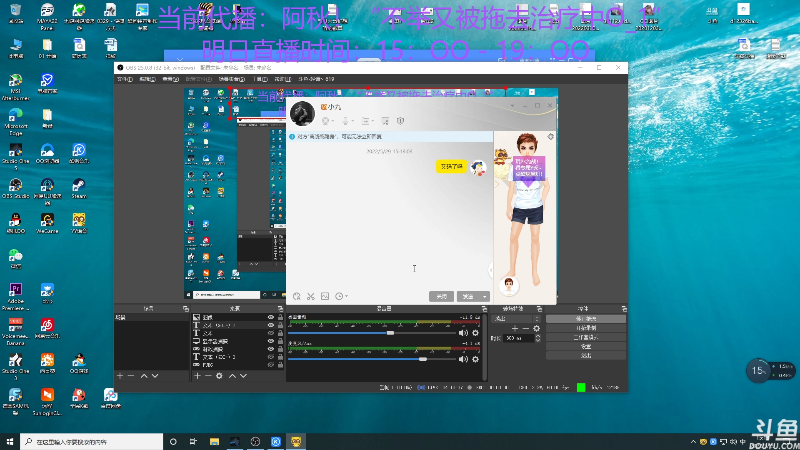Undock the audio mixer panel
This screenshot has height=450, width=800.
point(484,309)
